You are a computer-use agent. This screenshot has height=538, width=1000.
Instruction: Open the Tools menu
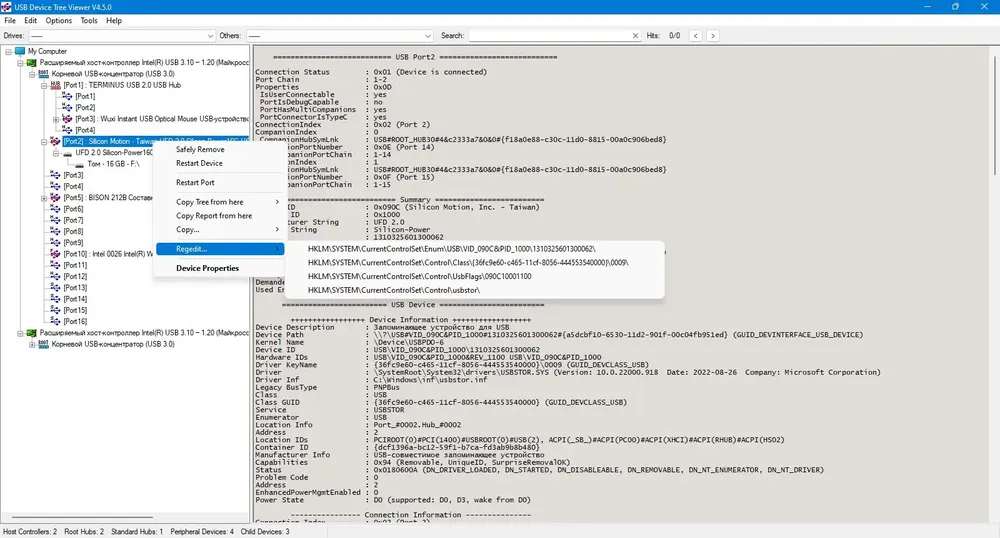[x=89, y=20]
